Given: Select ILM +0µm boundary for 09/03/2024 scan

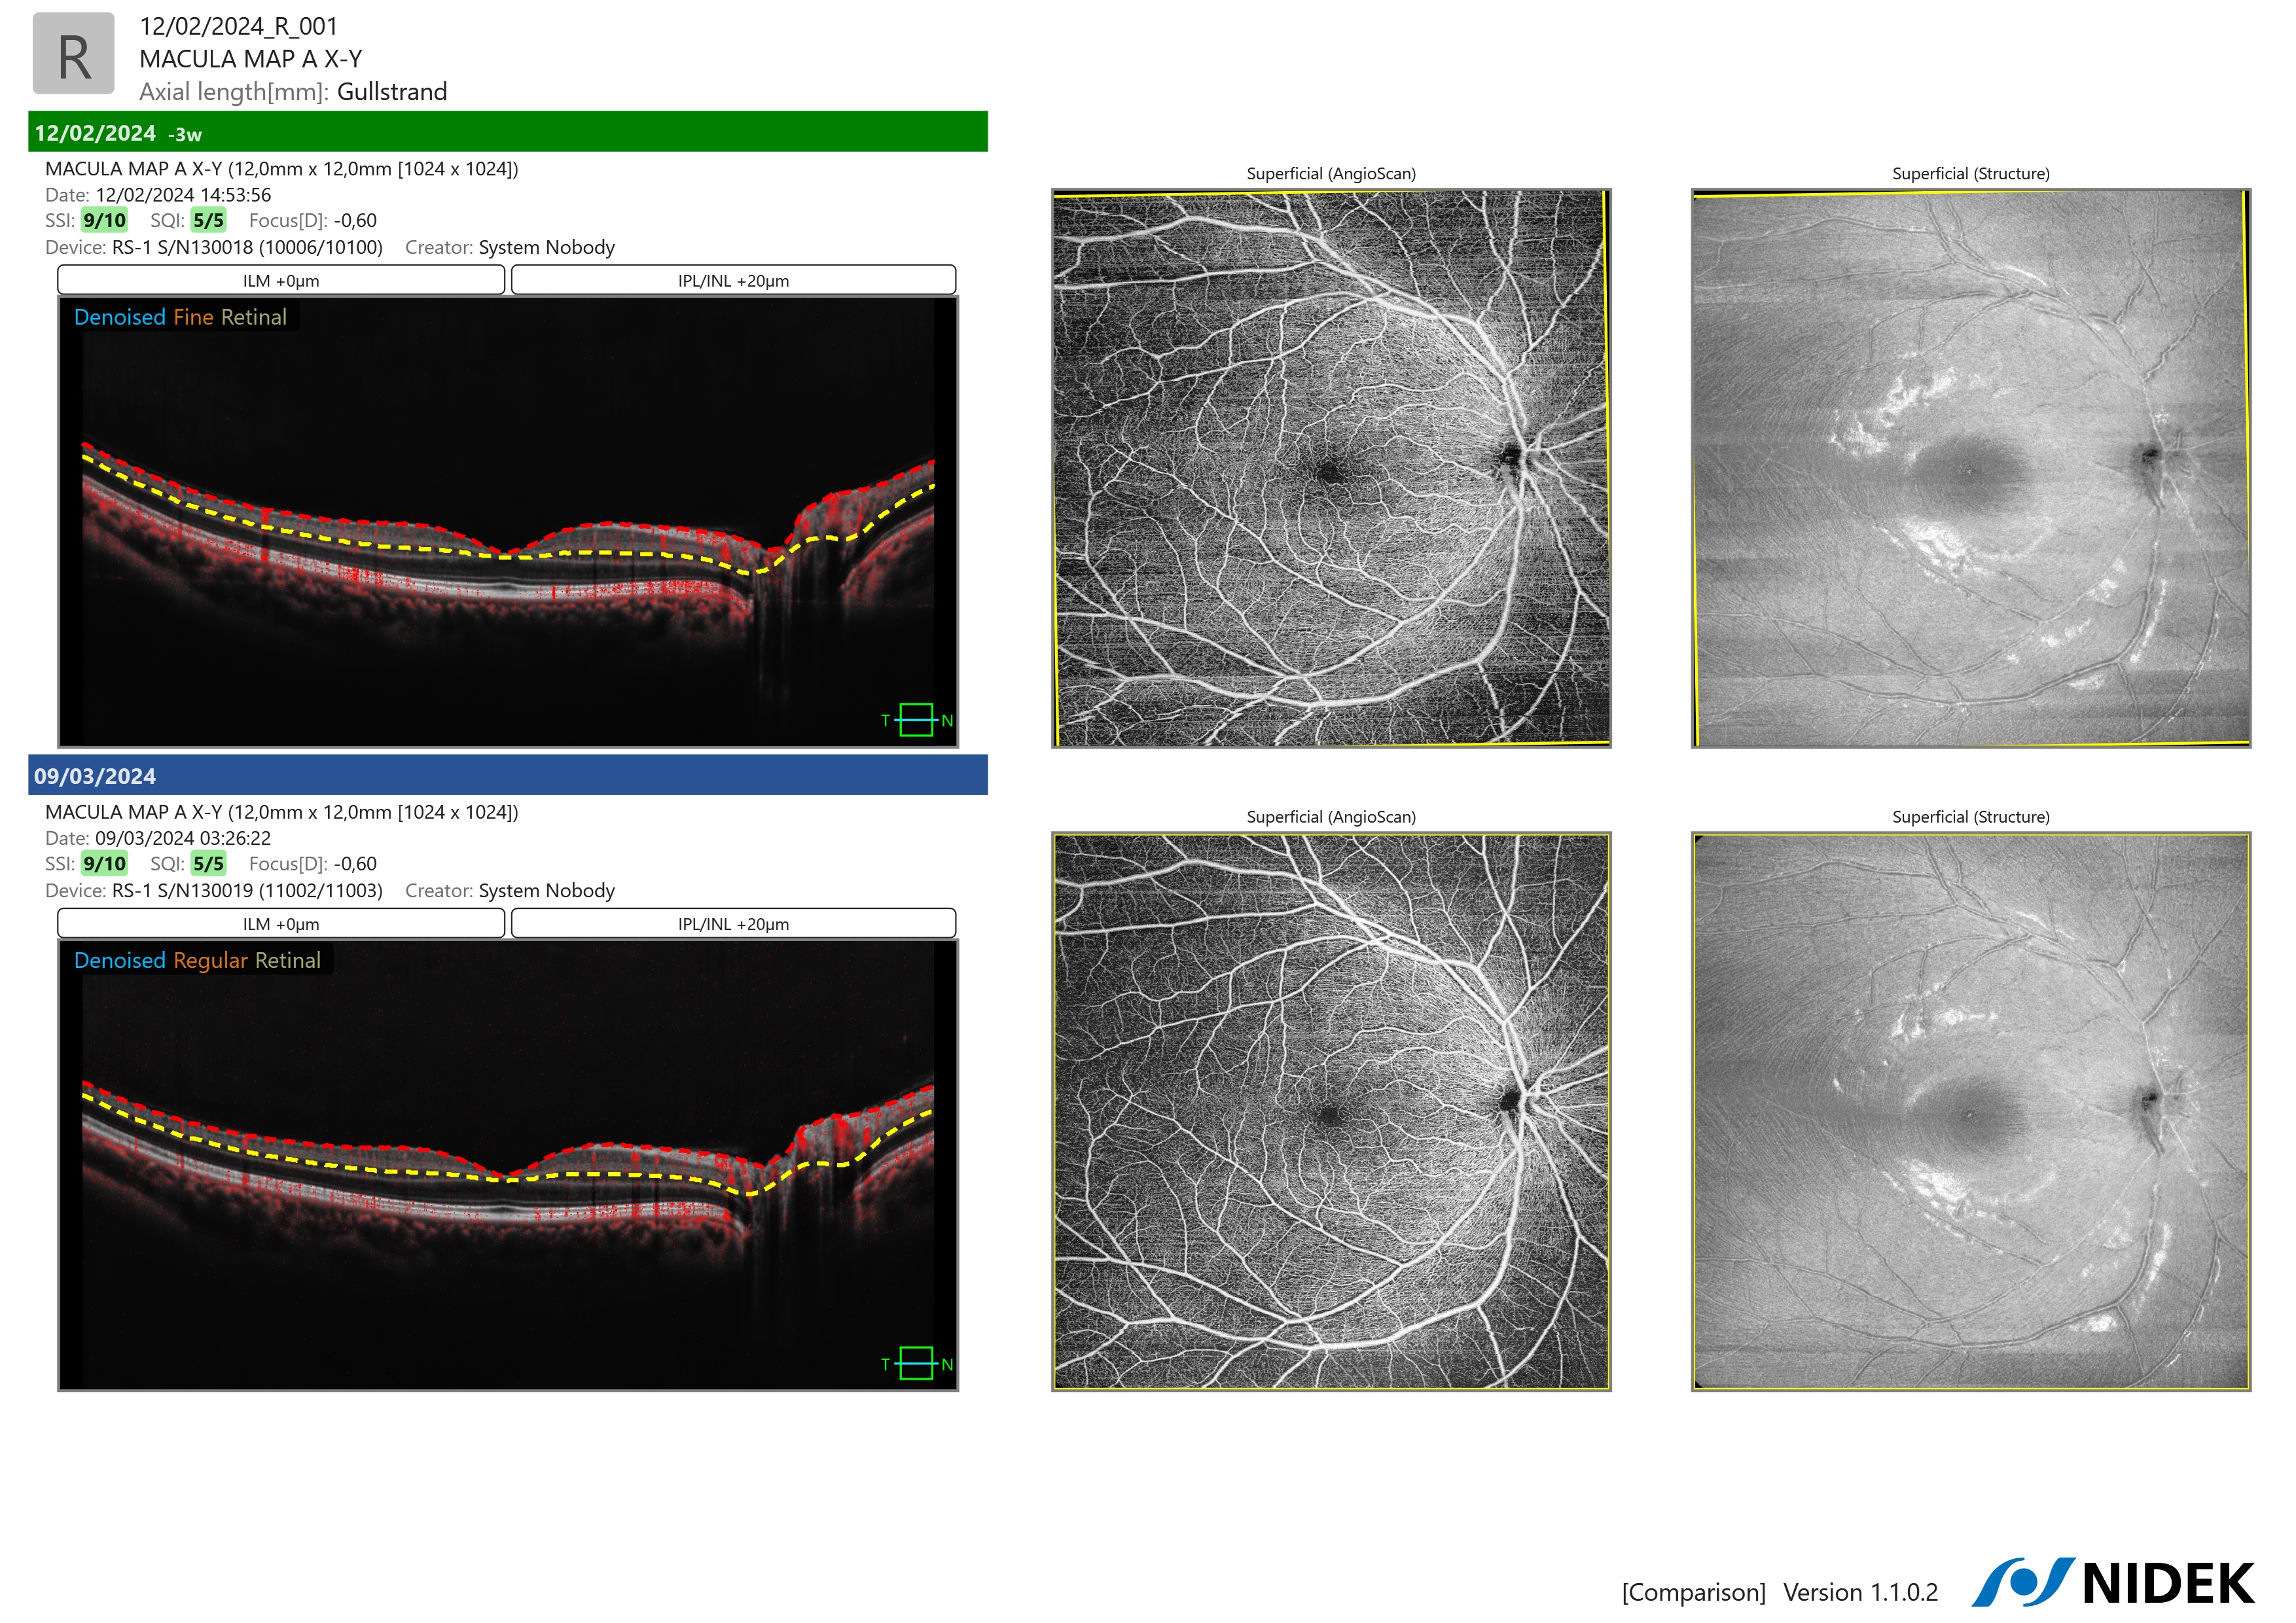Looking at the screenshot, I should (x=281, y=924).
